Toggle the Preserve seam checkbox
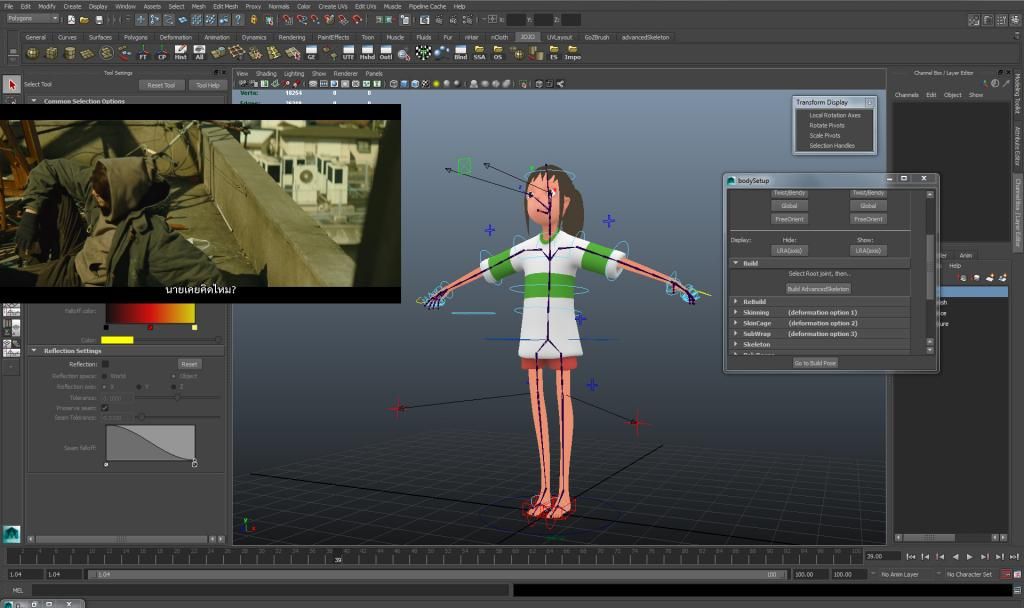The height and width of the screenshot is (608, 1024). coord(105,408)
